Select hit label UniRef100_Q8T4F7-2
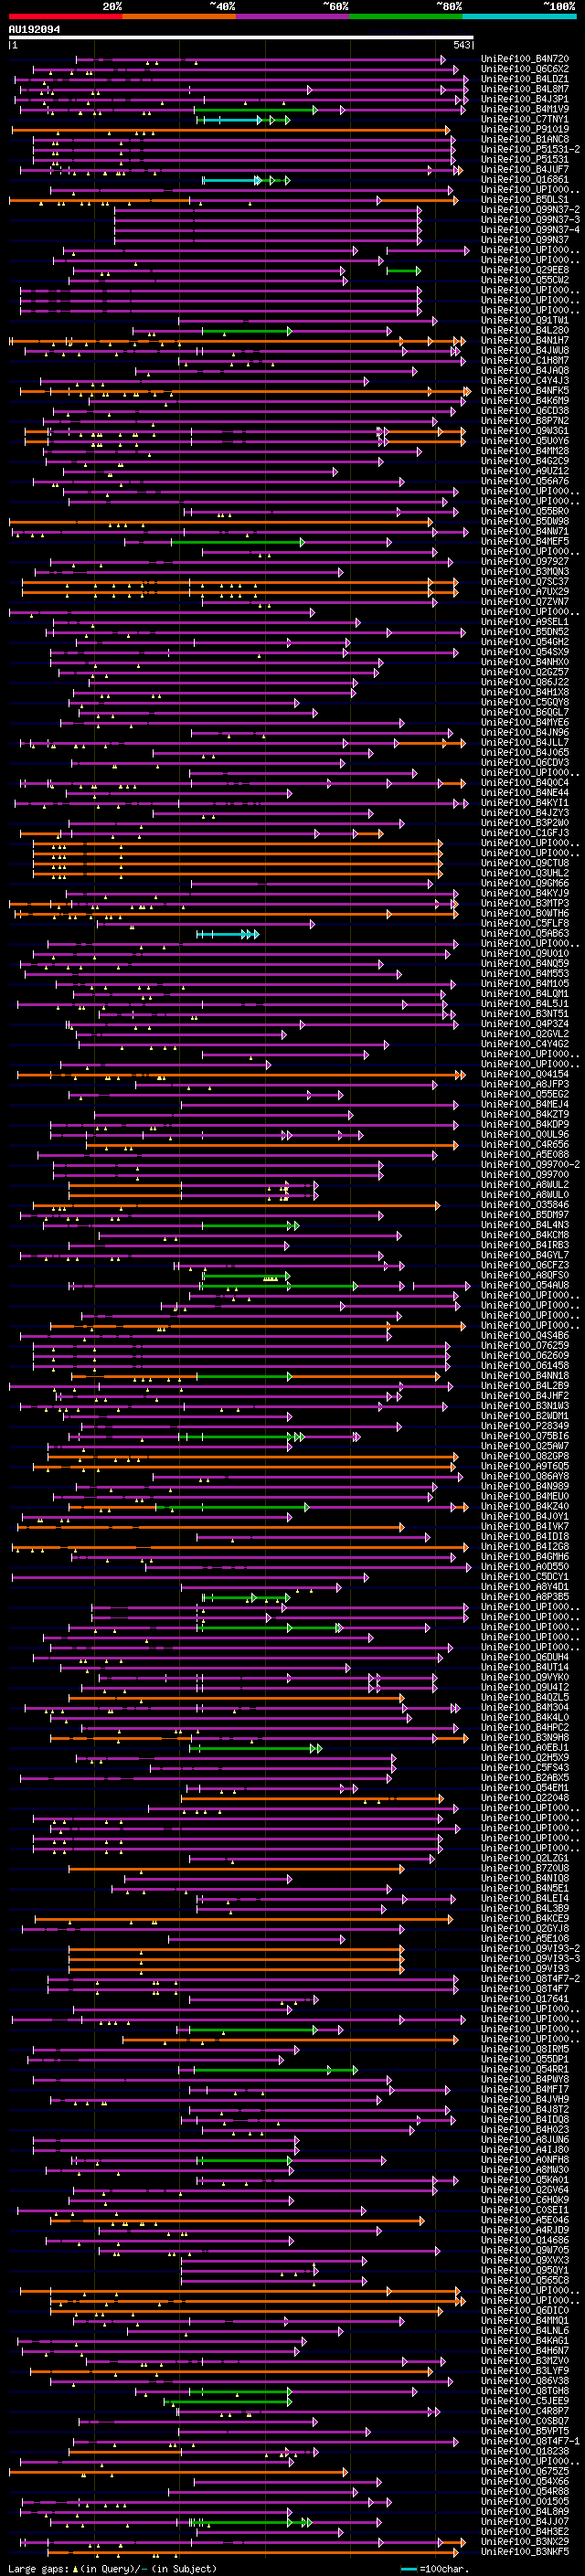 point(530,1981)
